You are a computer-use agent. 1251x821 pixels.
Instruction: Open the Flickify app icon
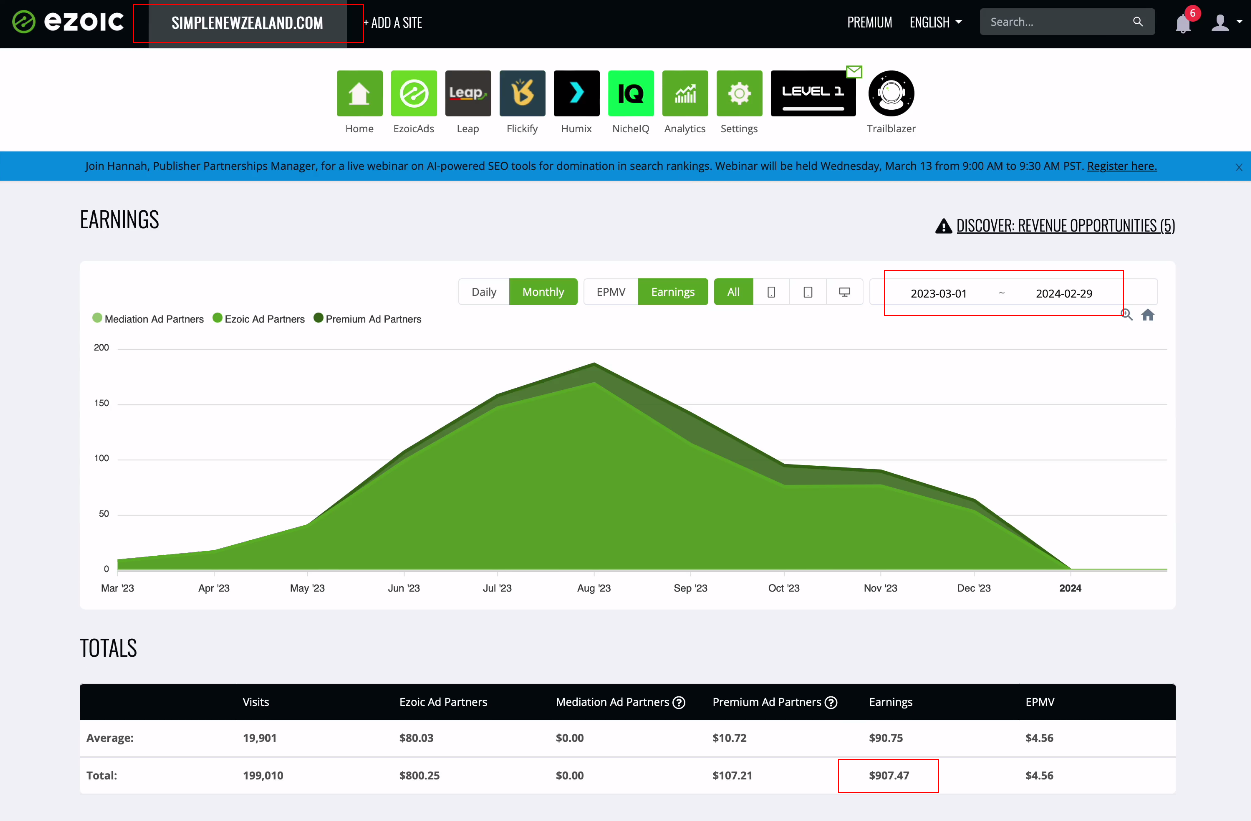tap(522, 93)
